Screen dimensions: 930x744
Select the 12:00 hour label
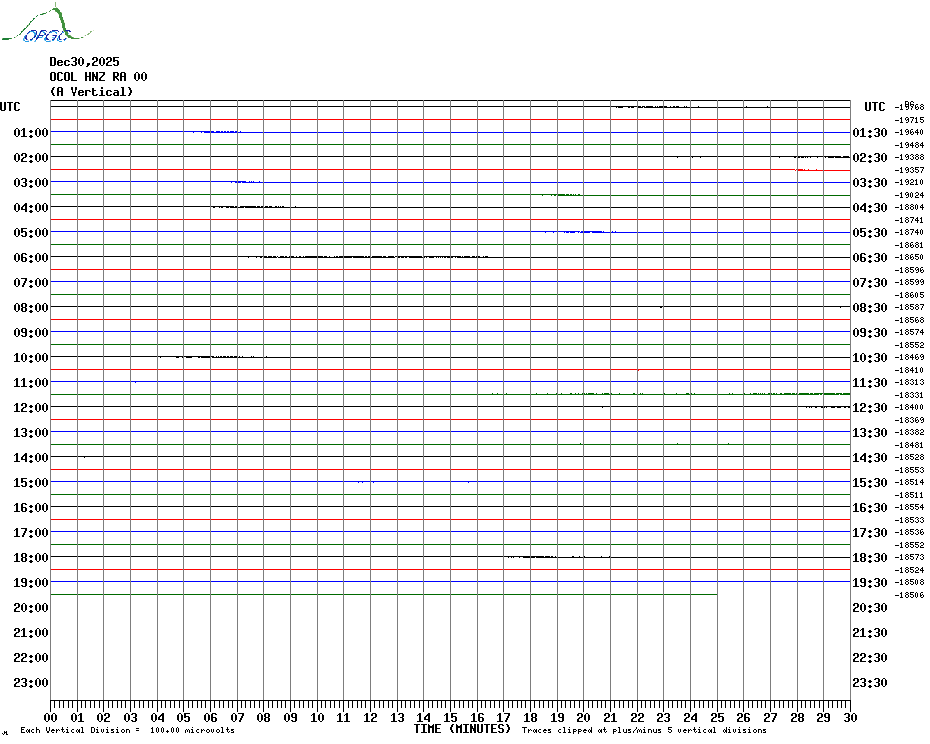pyautogui.click(x=31, y=408)
